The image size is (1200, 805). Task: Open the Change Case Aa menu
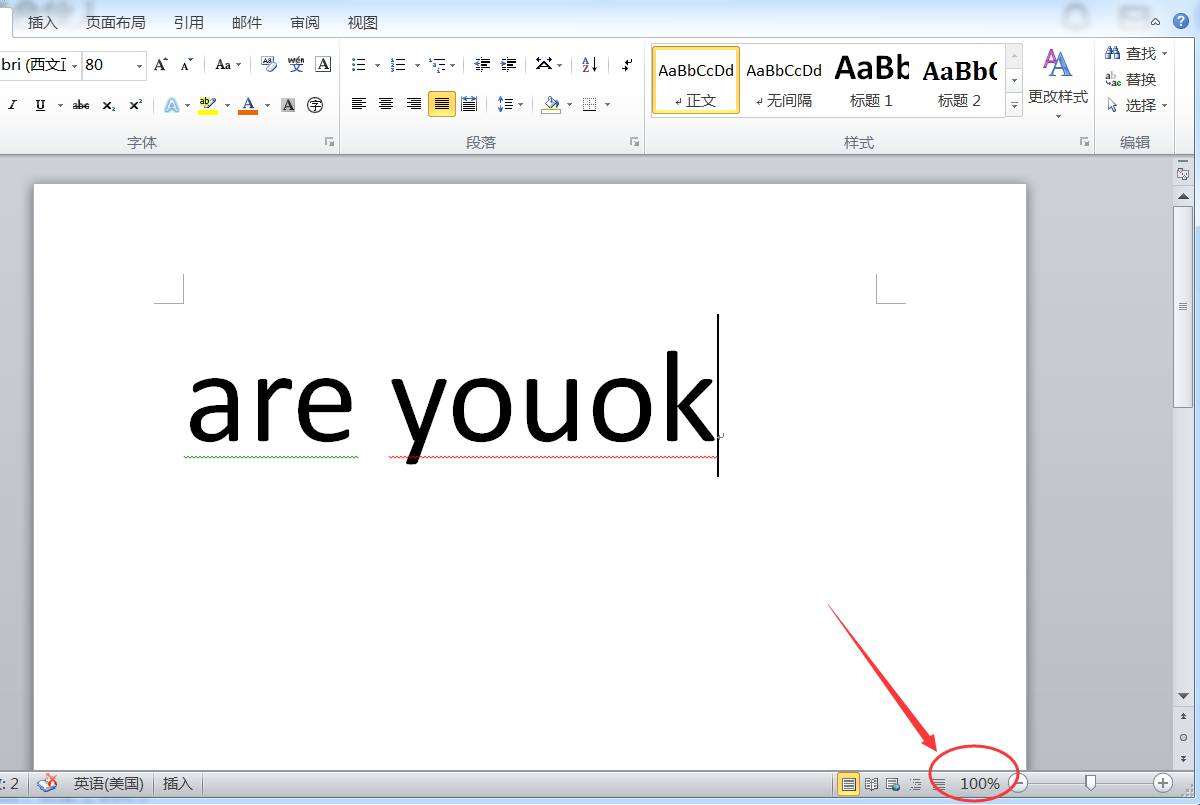228,65
